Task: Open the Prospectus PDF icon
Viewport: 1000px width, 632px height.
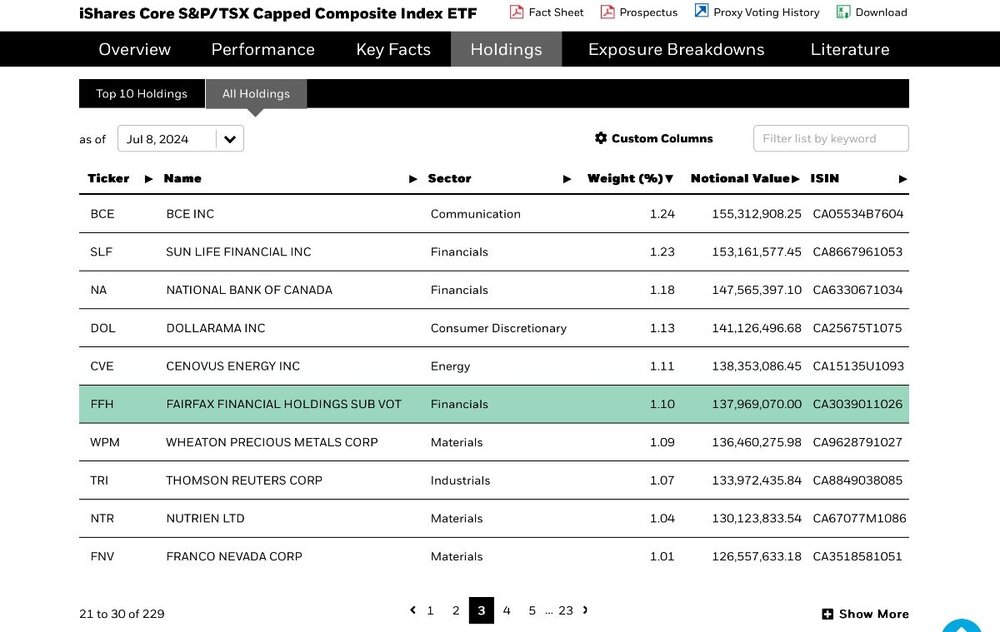Action: pyautogui.click(x=607, y=12)
